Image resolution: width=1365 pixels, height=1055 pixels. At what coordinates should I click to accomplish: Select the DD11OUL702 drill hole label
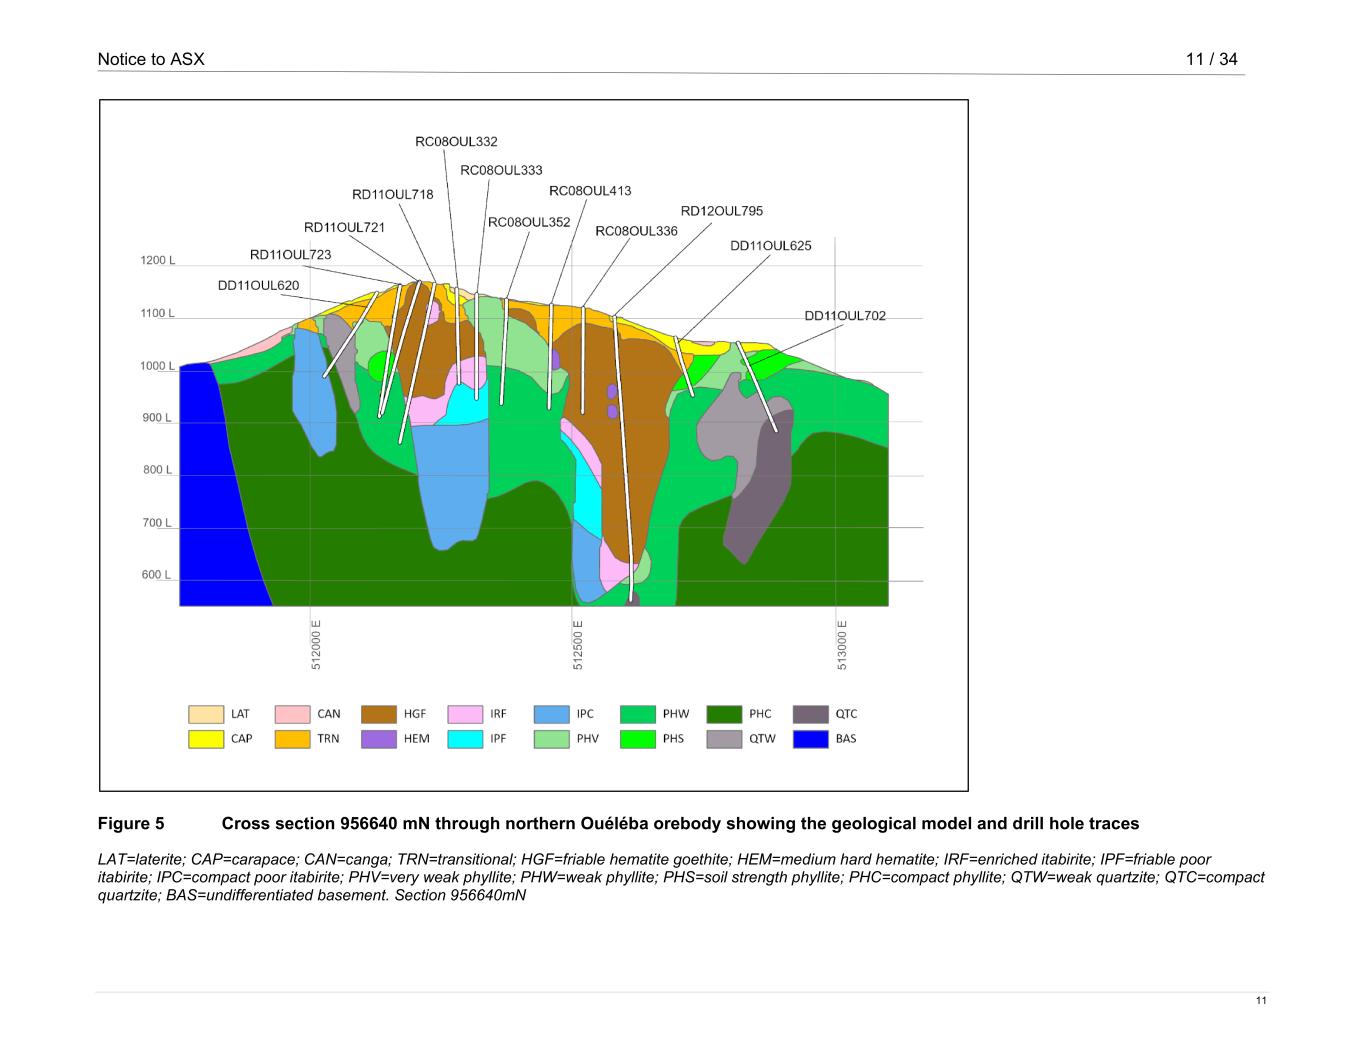point(845,316)
